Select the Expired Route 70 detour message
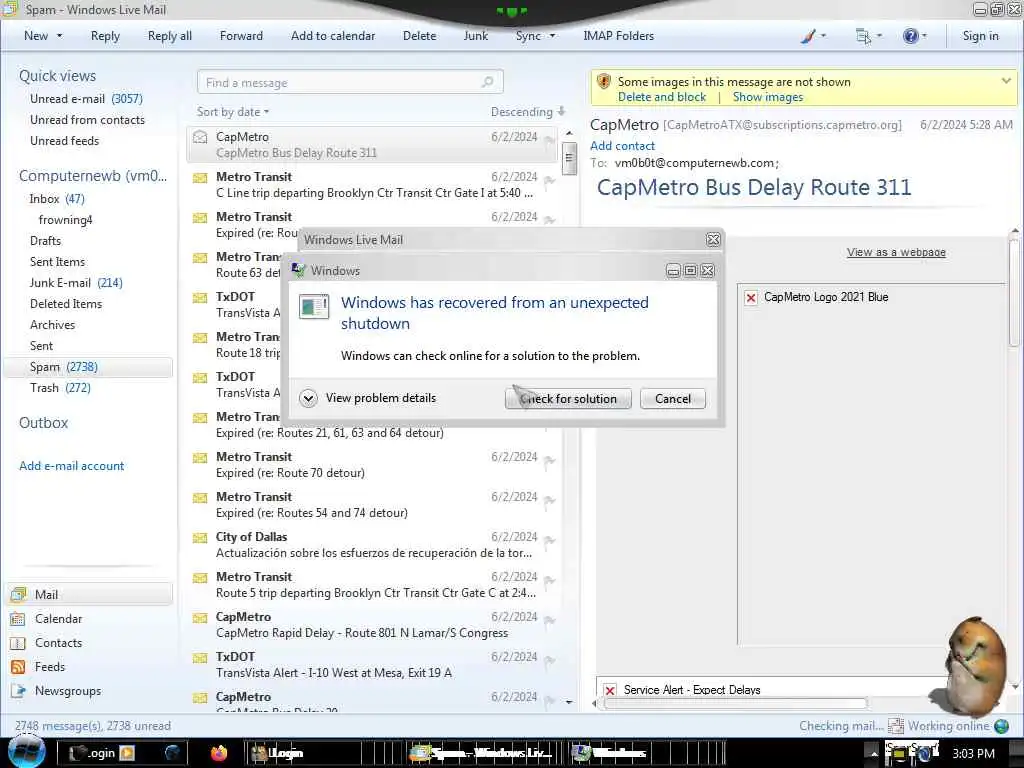This screenshot has height=768, width=1024. [x=372, y=464]
